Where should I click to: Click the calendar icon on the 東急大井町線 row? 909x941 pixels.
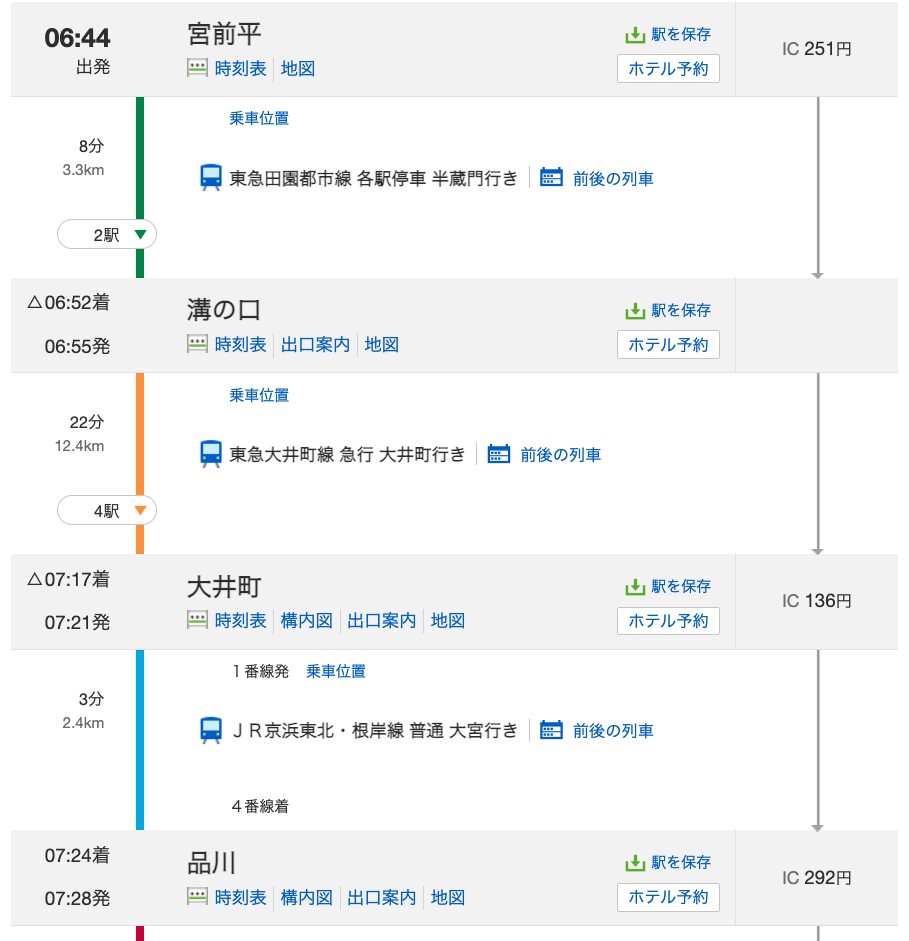point(499,454)
